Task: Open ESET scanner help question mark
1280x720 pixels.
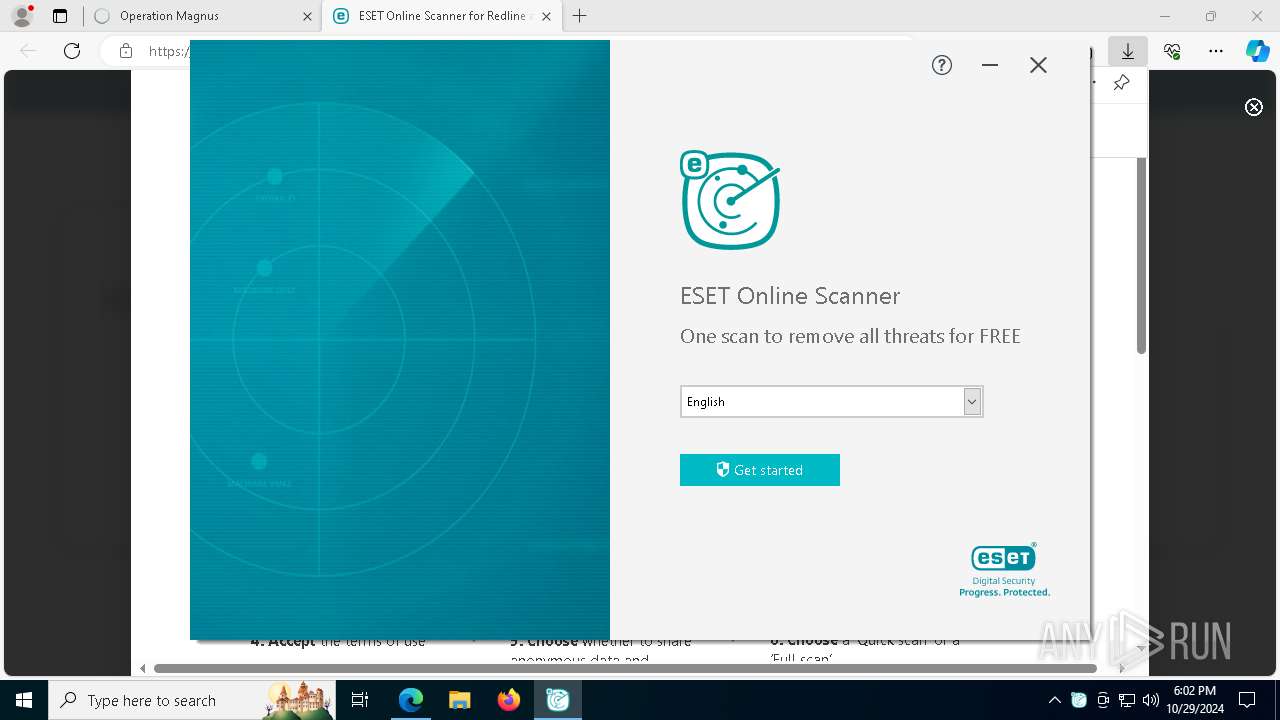Action: point(942,65)
